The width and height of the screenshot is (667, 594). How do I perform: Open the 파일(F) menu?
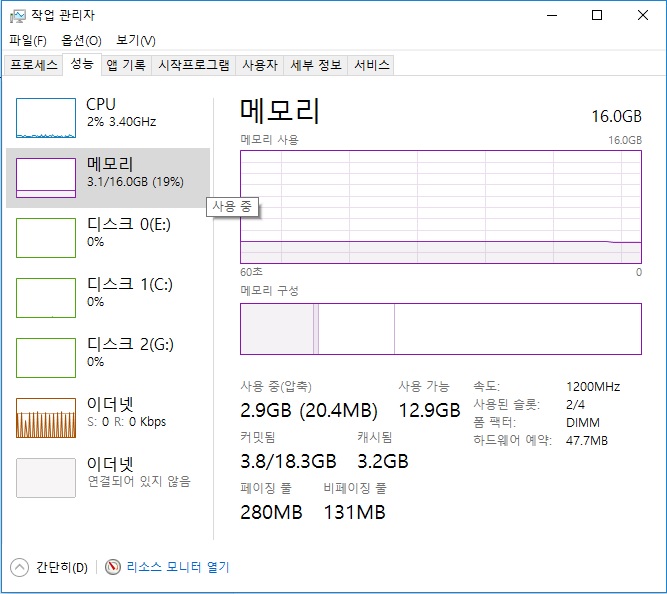tap(28, 41)
